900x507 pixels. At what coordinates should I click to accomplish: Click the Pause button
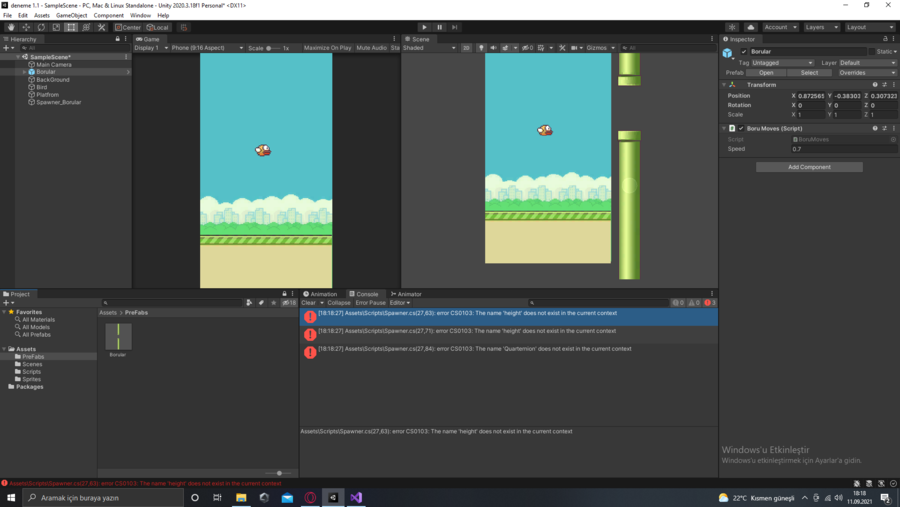point(440,27)
